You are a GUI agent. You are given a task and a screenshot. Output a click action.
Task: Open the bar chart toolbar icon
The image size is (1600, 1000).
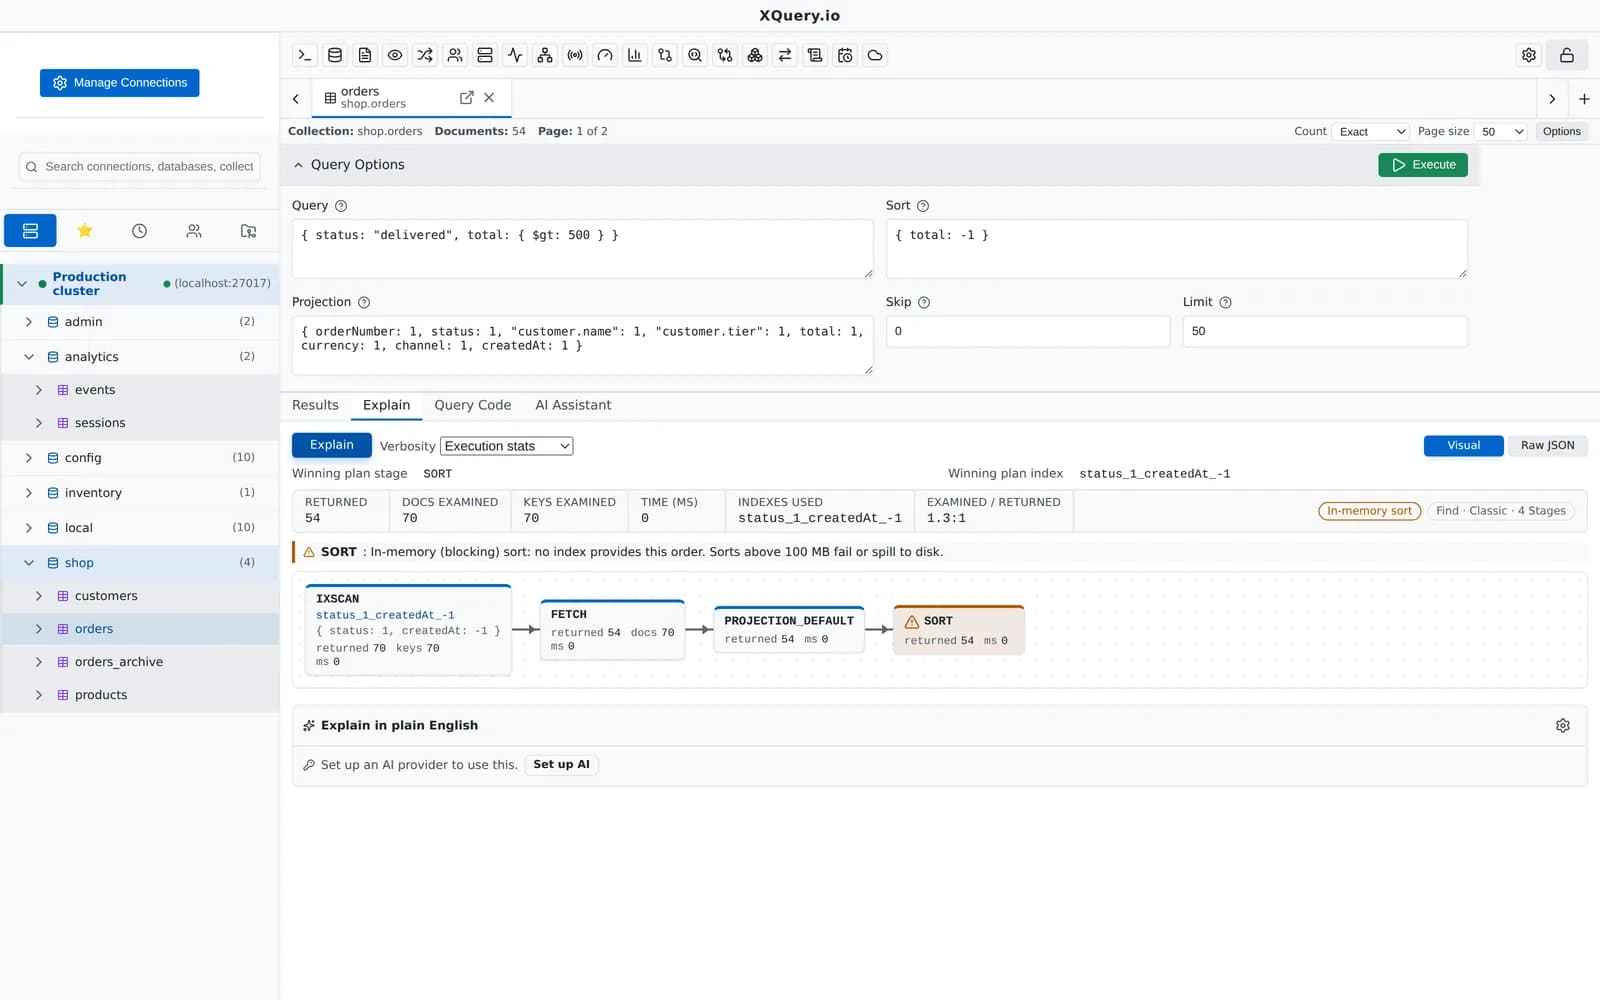tap(635, 55)
